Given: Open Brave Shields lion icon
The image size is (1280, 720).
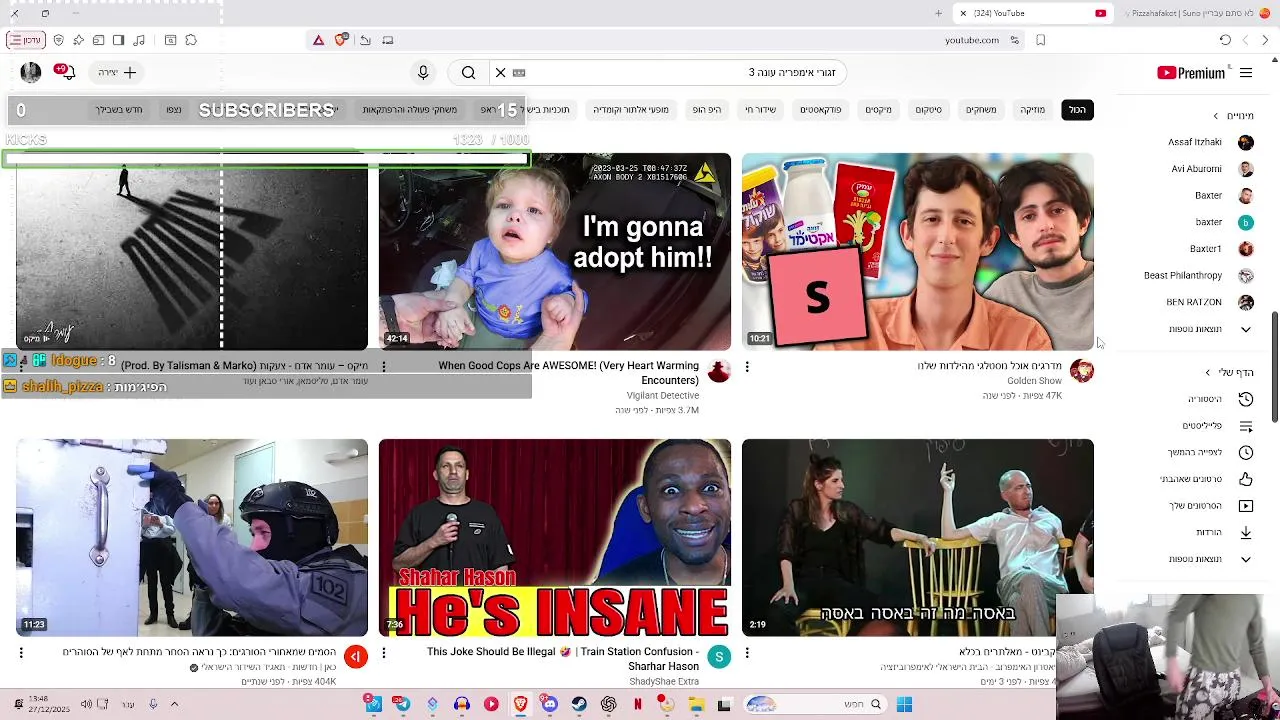Looking at the screenshot, I should click(x=341, y=40).
